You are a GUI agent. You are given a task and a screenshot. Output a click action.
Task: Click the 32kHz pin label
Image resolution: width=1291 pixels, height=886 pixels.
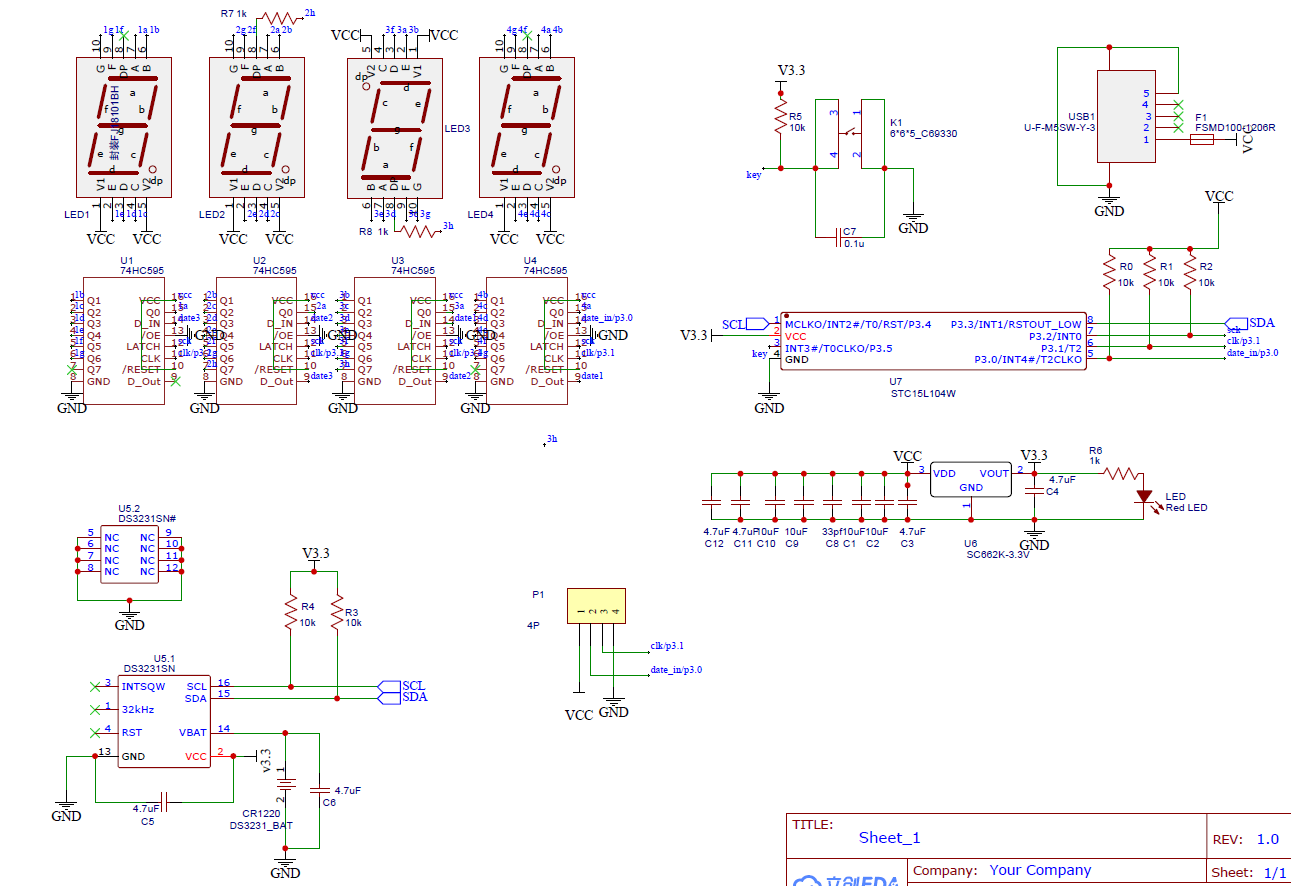(x=138, y=709)
